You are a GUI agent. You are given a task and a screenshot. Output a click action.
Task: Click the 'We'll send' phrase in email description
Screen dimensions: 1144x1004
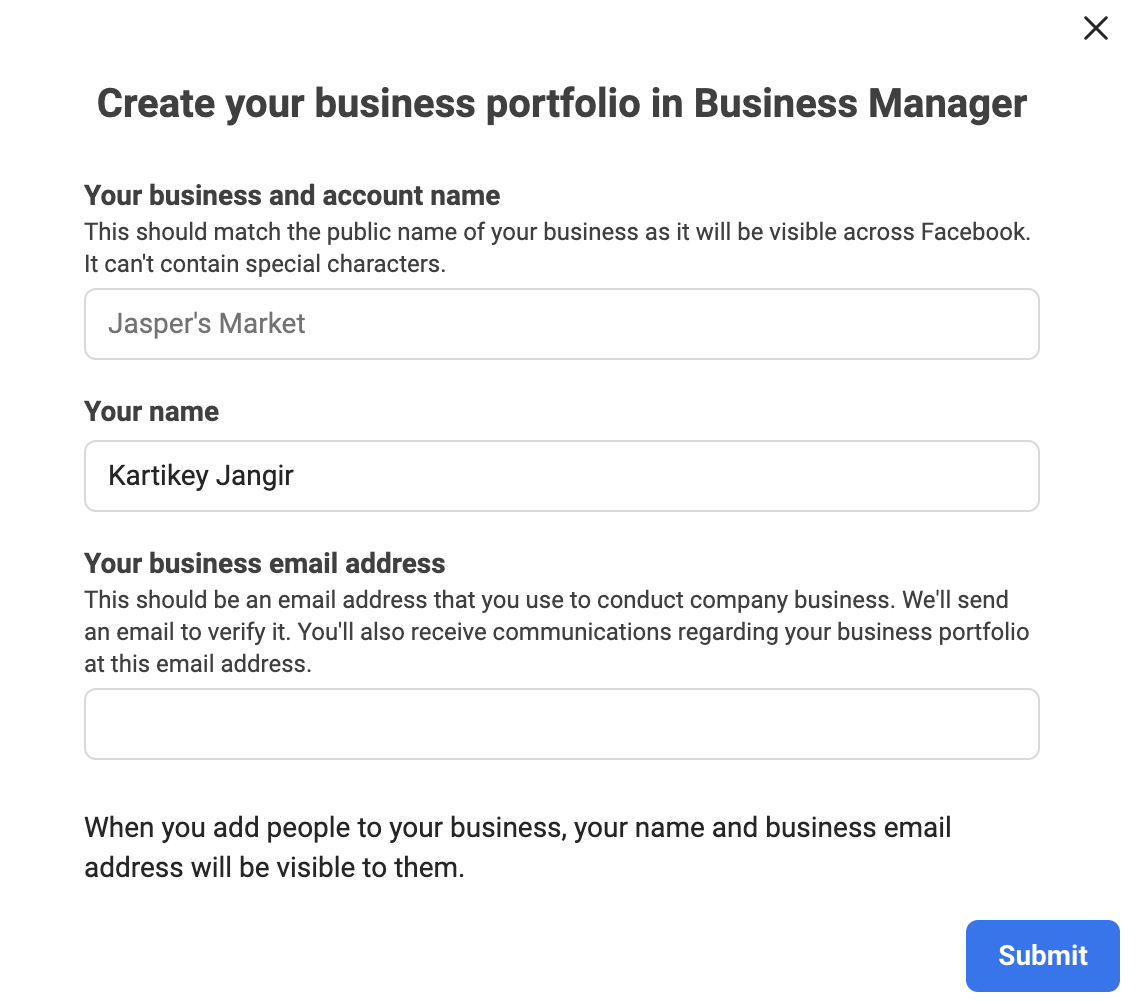(x=955, y=600)
